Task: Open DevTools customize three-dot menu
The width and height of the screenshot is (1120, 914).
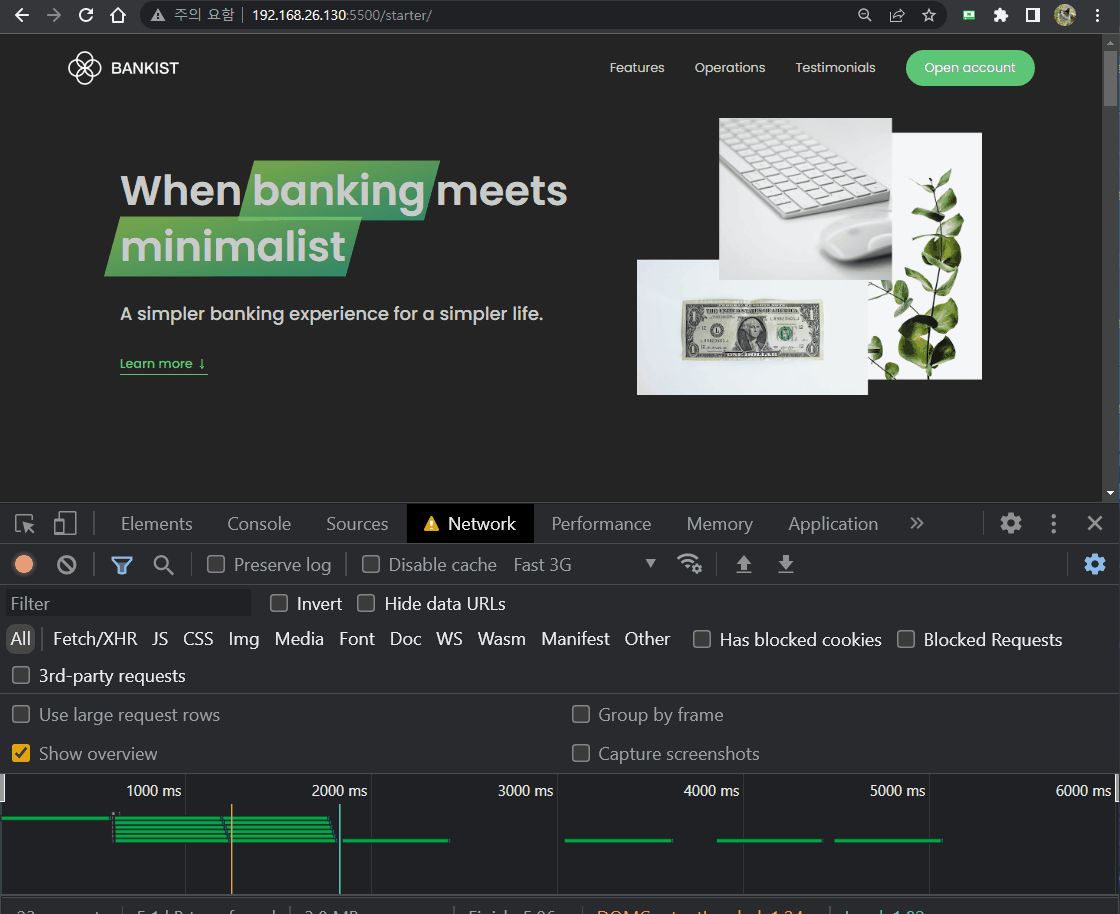Action: pos(1054,523)
